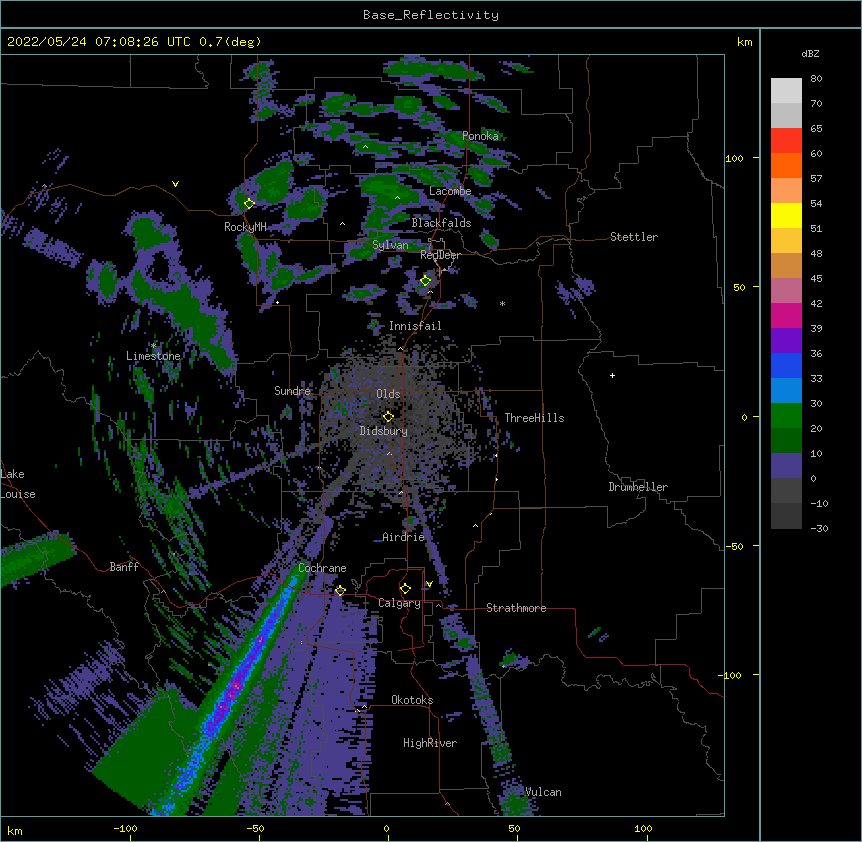Click the Banff label

[124, 567]
